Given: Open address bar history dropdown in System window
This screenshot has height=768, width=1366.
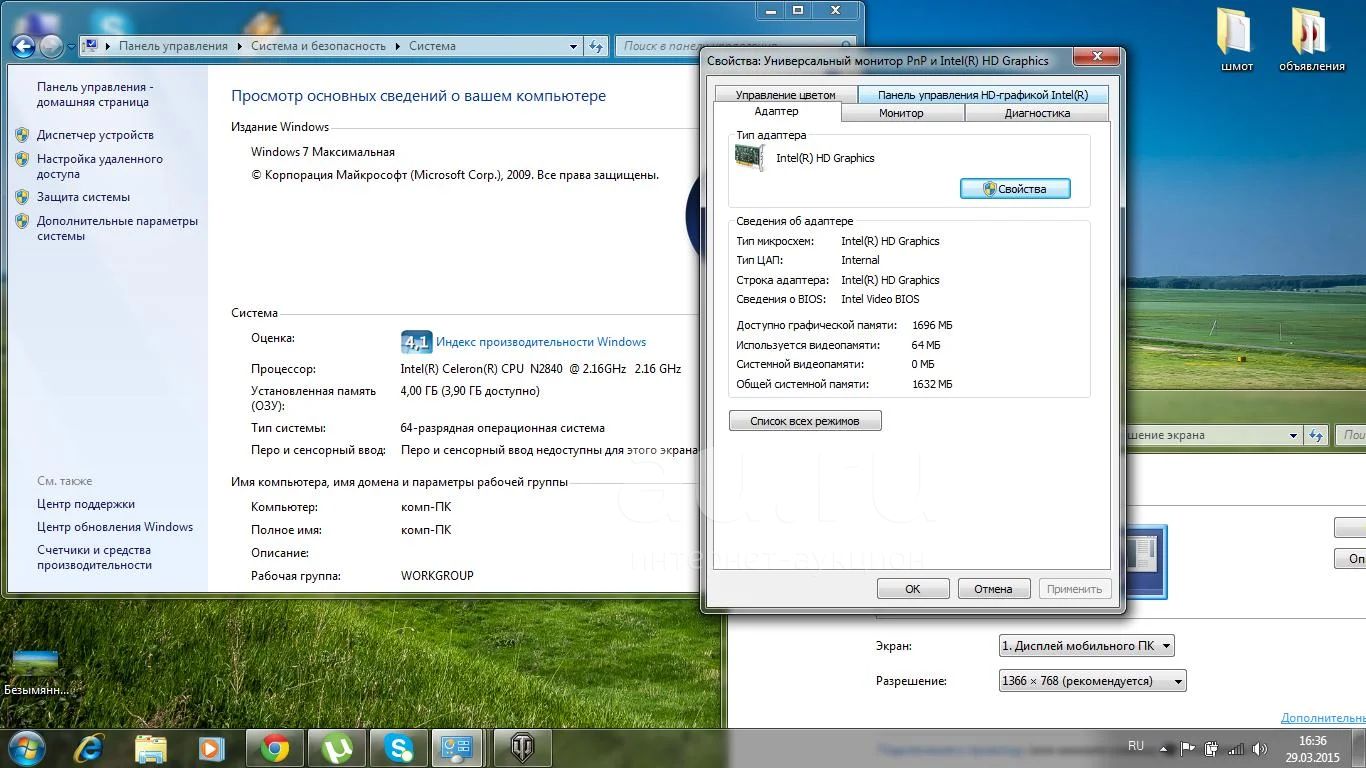Looking at the screenshot, I should pyautogui.click(x=573, y=46).
